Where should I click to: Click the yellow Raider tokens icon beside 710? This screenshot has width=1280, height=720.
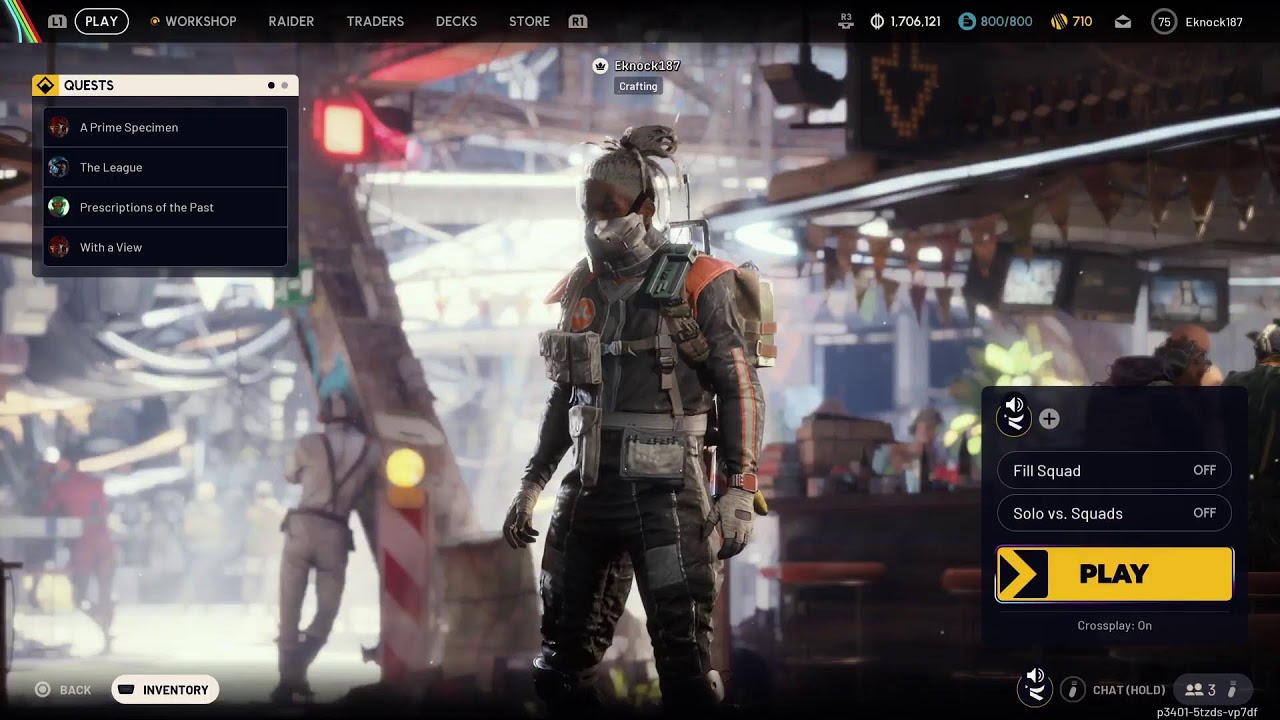tap(1058, 21)
